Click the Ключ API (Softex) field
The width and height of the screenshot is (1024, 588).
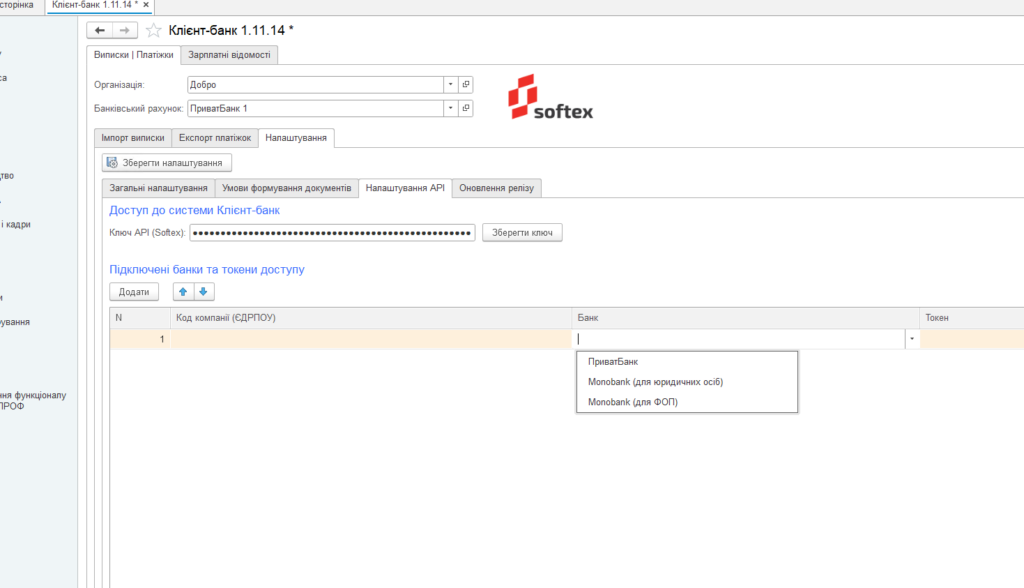332,233
